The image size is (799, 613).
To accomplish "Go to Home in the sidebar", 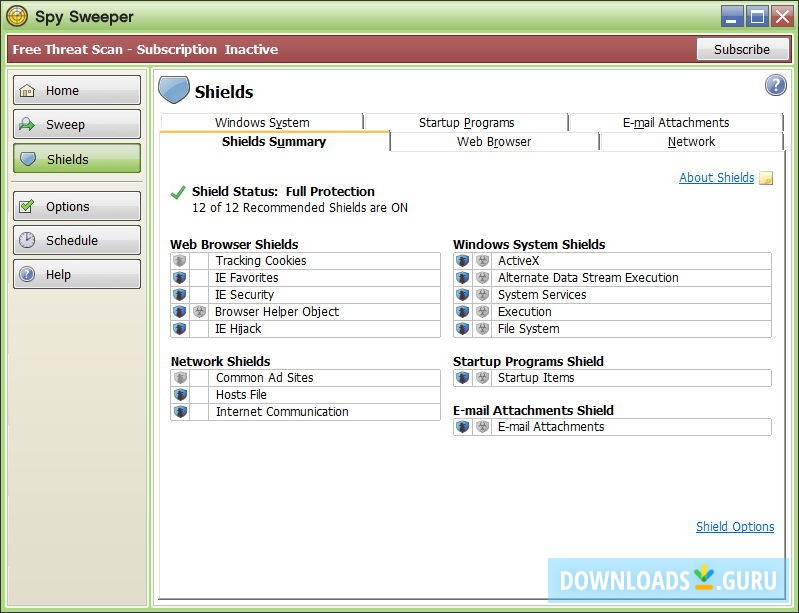I will pos(77,90).
